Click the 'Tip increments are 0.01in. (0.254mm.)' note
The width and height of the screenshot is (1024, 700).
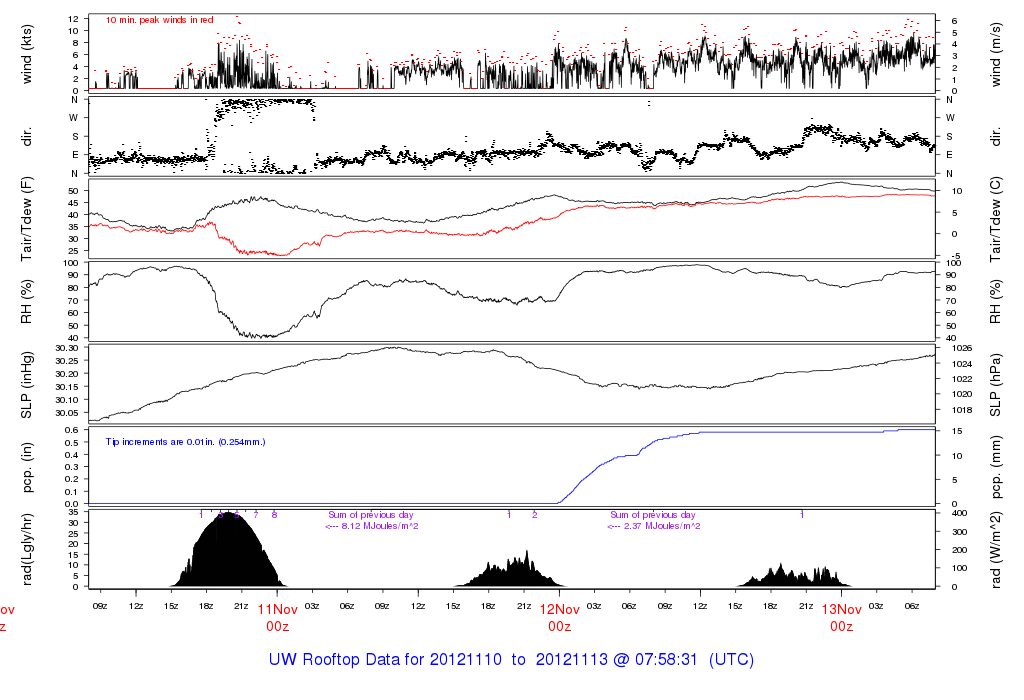[x=185, y=442]
